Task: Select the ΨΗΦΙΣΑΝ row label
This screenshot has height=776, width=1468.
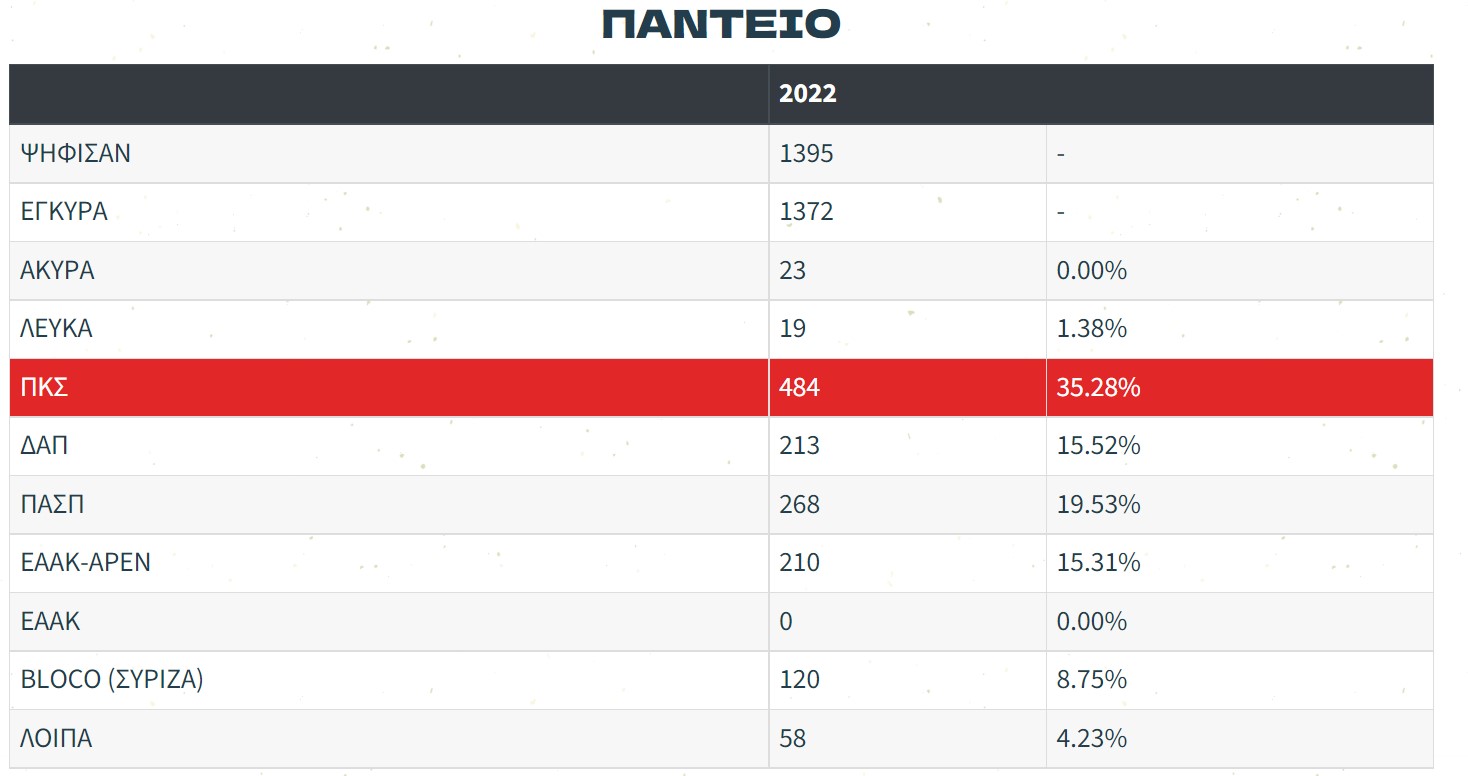Action: [75, 154]
